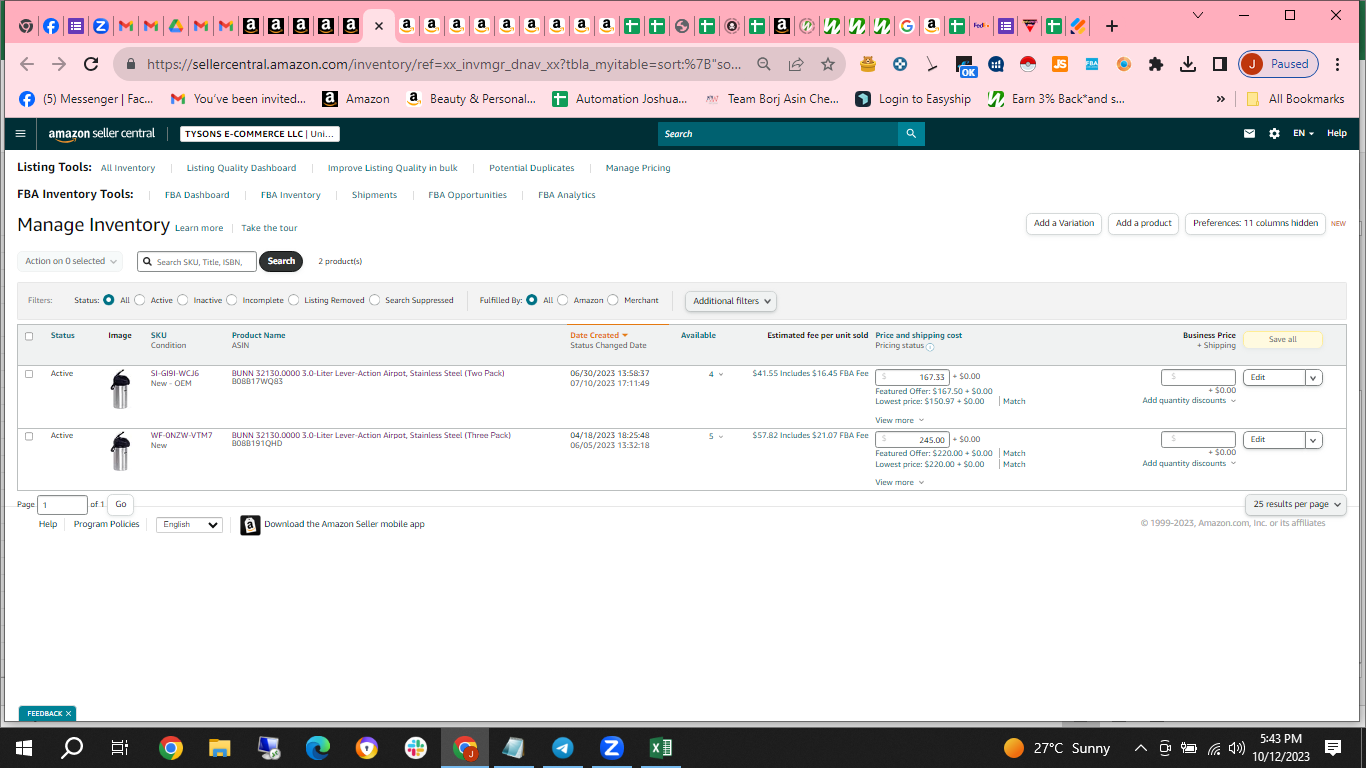Open the Chrome extensions puzzle icon
1366x768 pixels.
click(1156, 64)
